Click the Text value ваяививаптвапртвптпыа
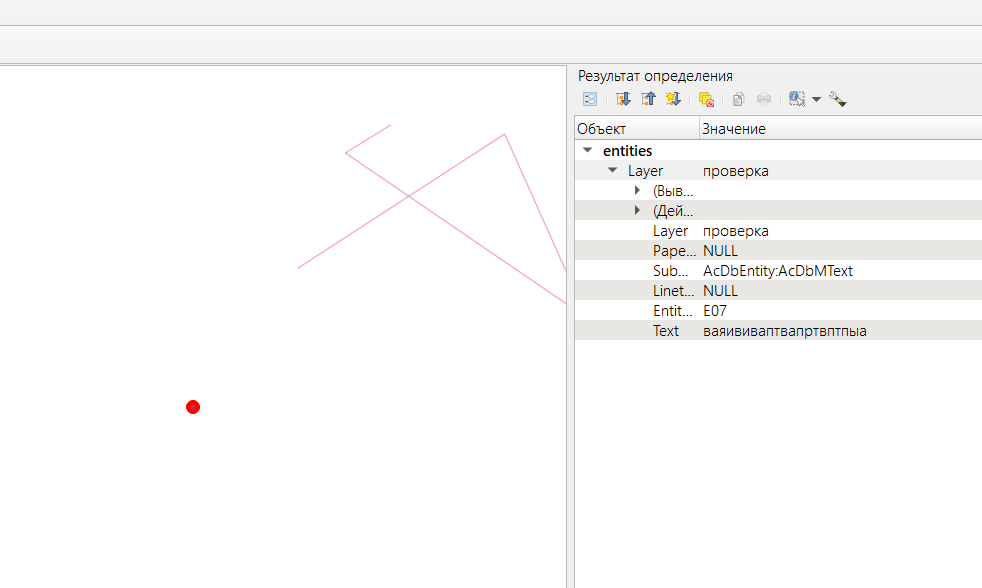982x588 pixels. pyautogui.click(x=785, y=331)
